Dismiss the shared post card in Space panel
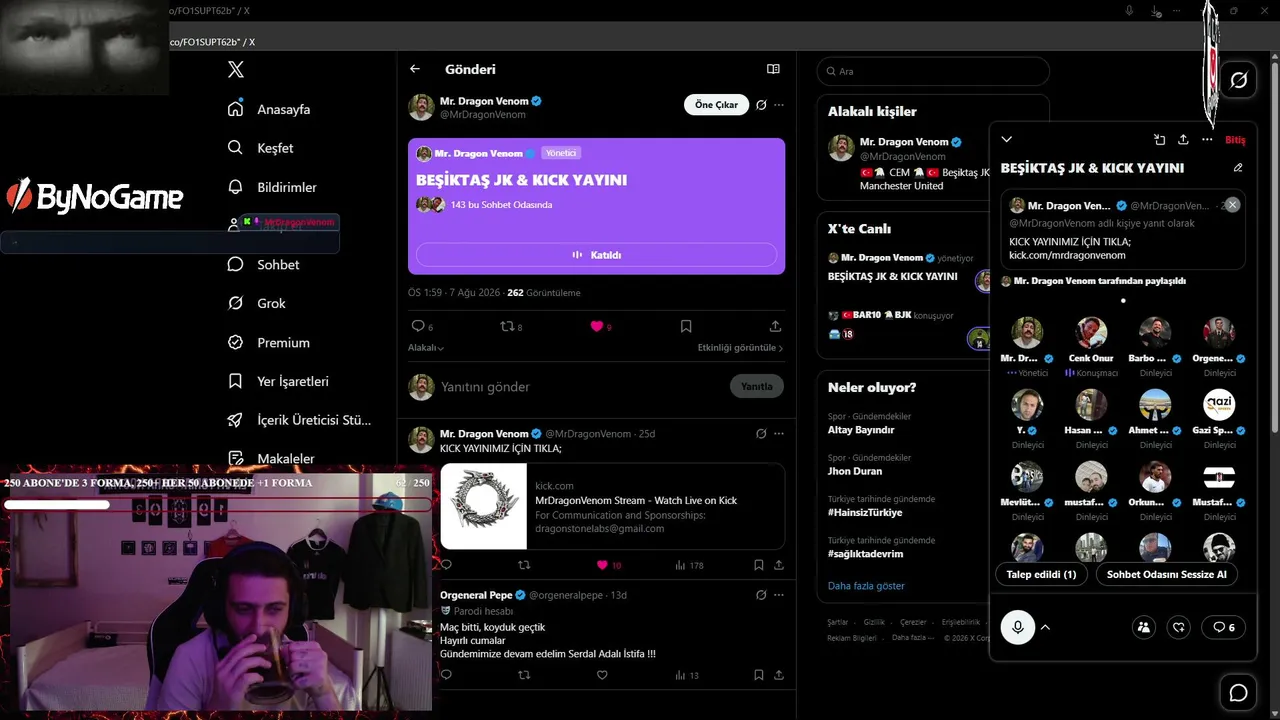1280x720 pixels. click(x=1233, y=205)
